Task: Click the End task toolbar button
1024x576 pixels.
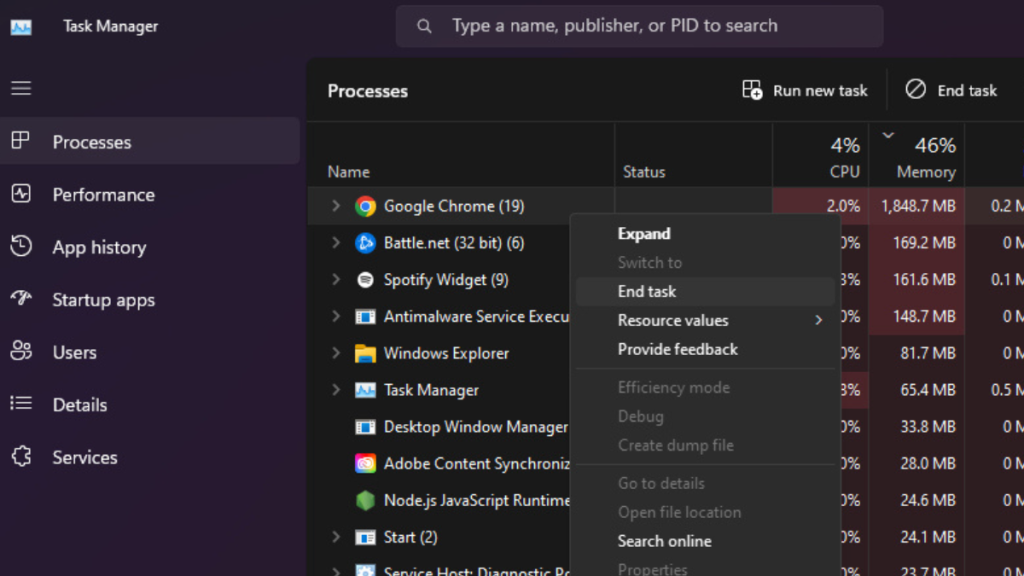Action: pos(951,90)
